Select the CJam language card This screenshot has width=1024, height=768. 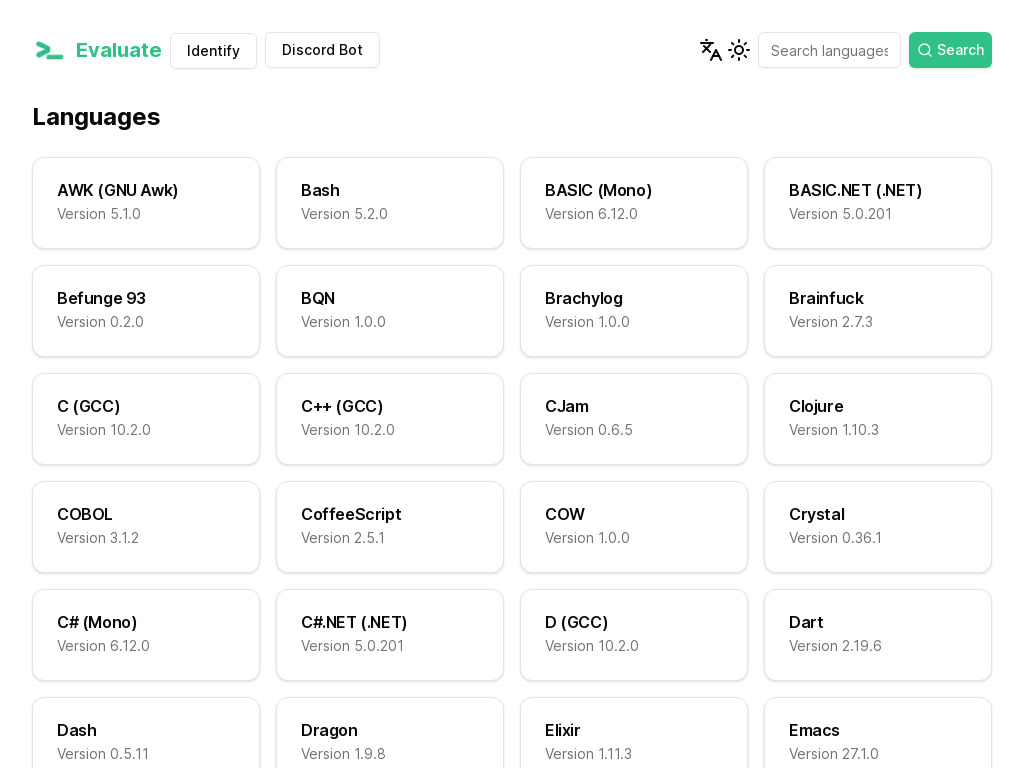click(x=634, y=419)
